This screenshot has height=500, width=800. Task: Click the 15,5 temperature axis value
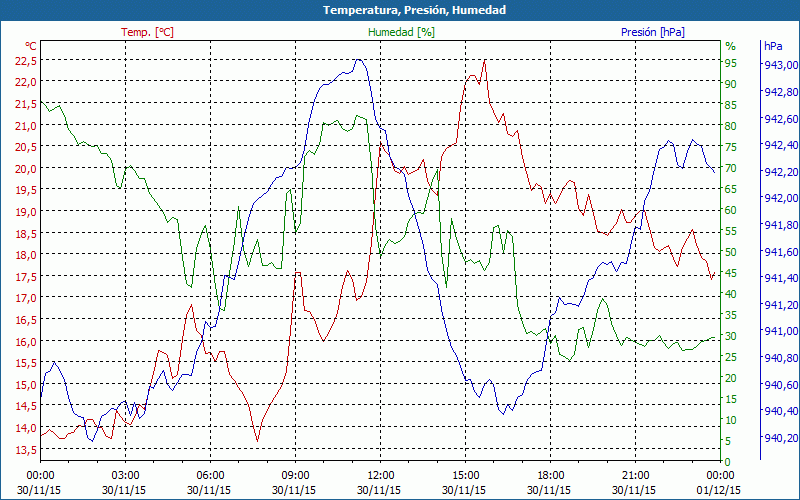[x=26, y=363]
